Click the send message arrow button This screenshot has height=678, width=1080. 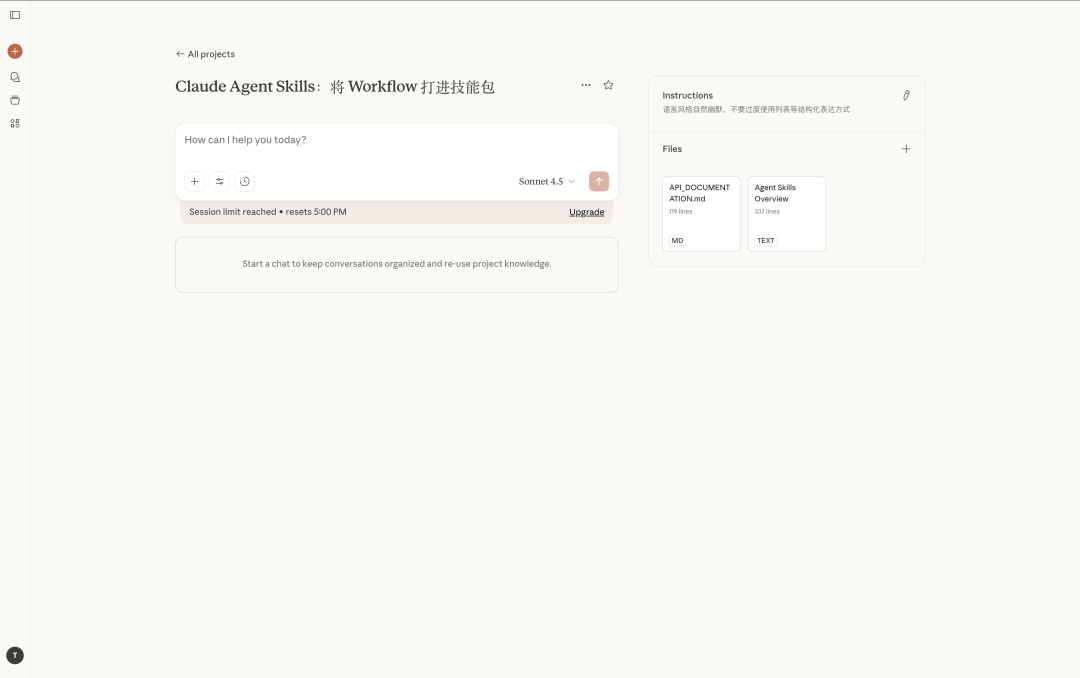[599, 181]
